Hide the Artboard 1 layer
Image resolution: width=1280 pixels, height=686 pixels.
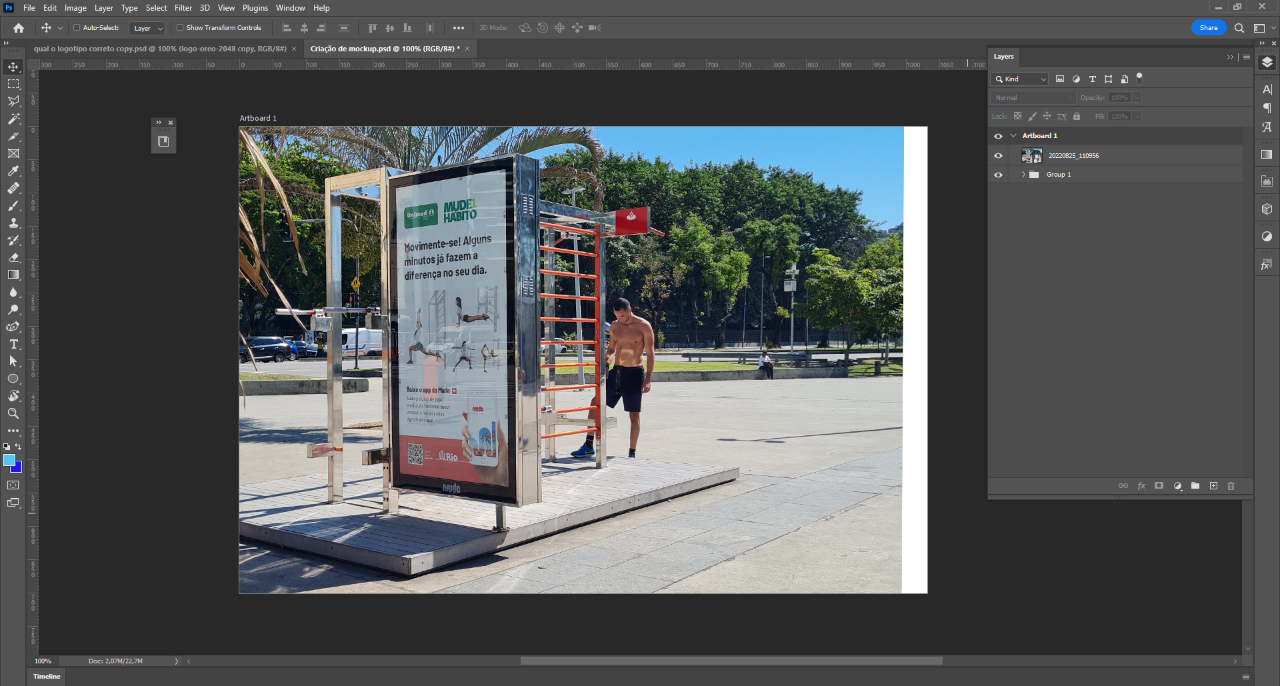point(998,136)
